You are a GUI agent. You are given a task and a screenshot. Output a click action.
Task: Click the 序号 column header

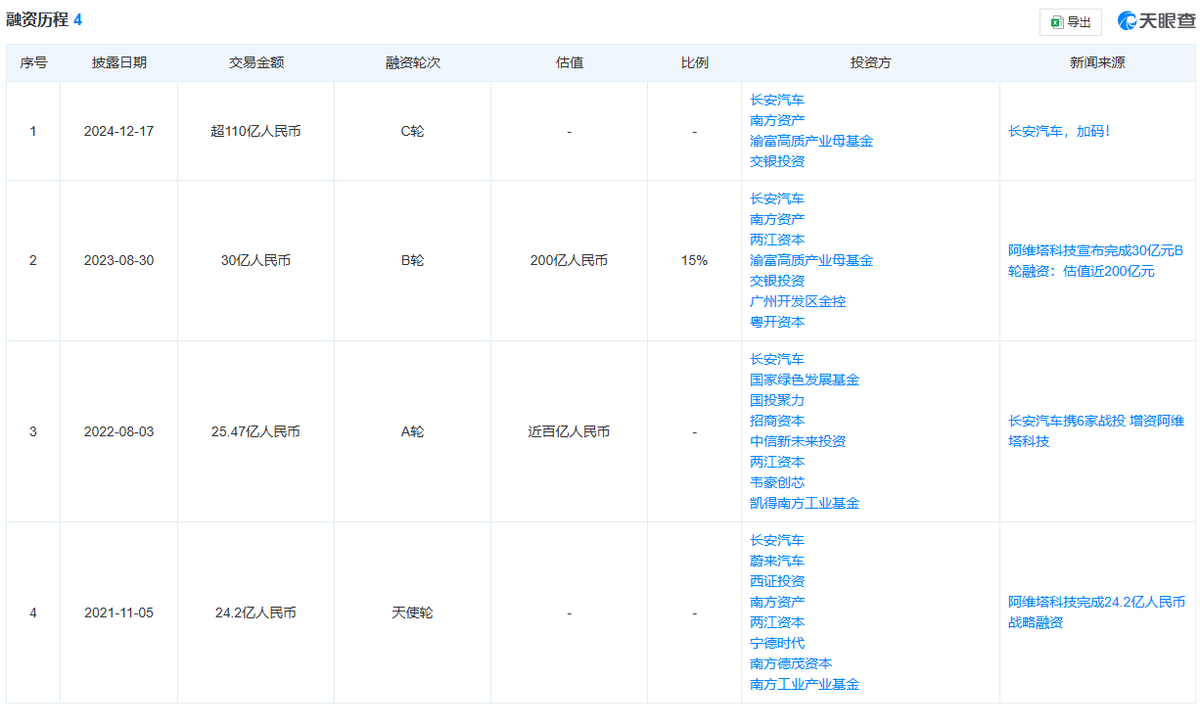coord(33,62)
